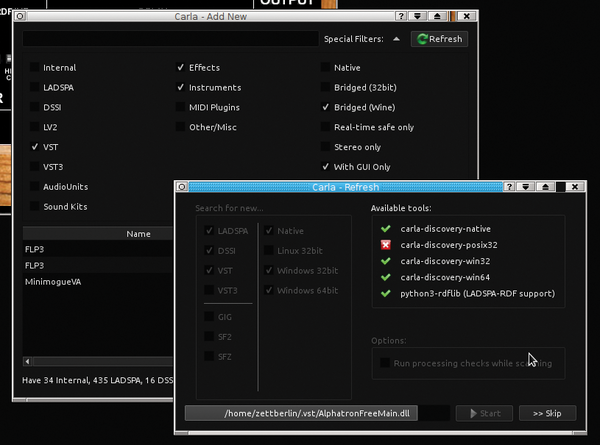This screenshot has width=600, height=445.
Task: Enable the Other/Misc category checkbox
Action: [x=180, y=127]
